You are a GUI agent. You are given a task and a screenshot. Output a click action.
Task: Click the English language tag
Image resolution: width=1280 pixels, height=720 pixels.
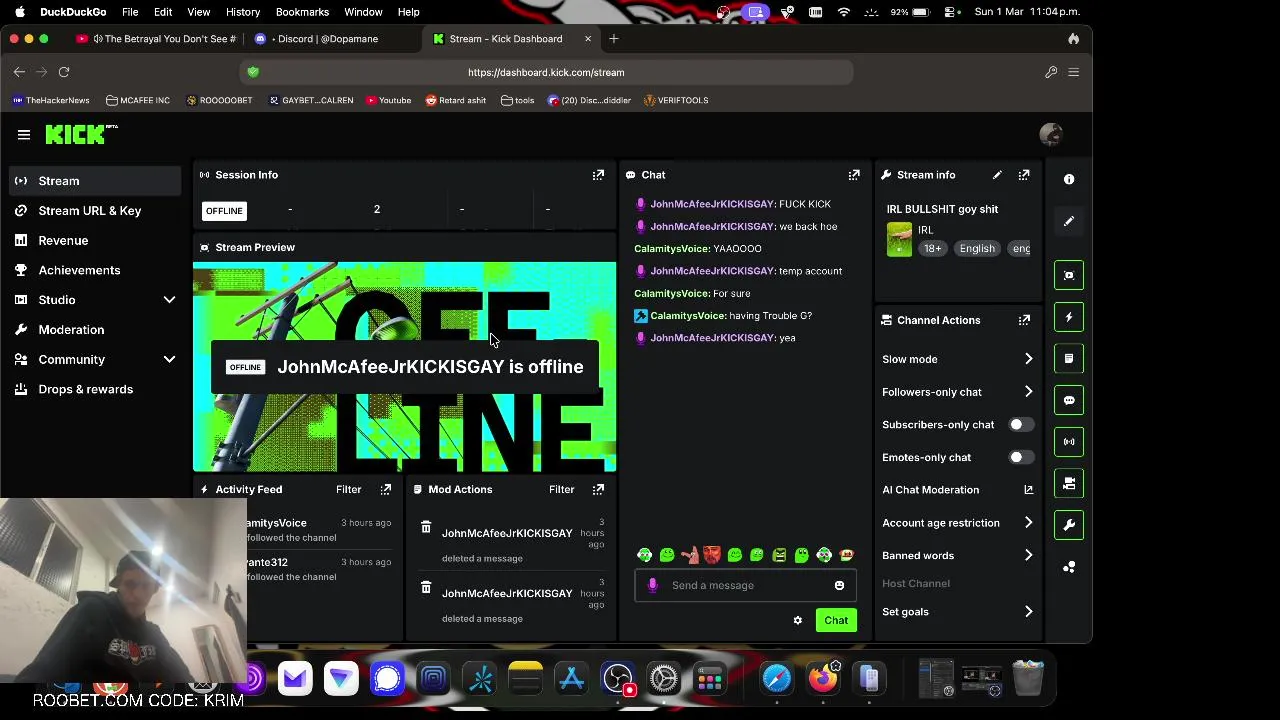(977, 249)
